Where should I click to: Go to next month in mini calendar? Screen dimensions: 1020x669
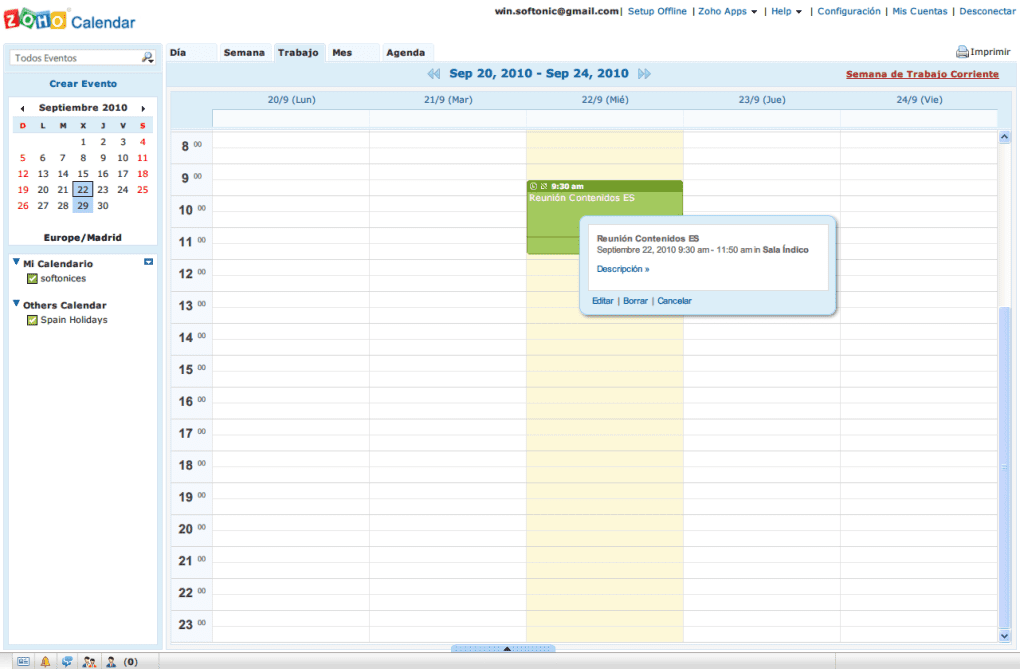point(143,109)
